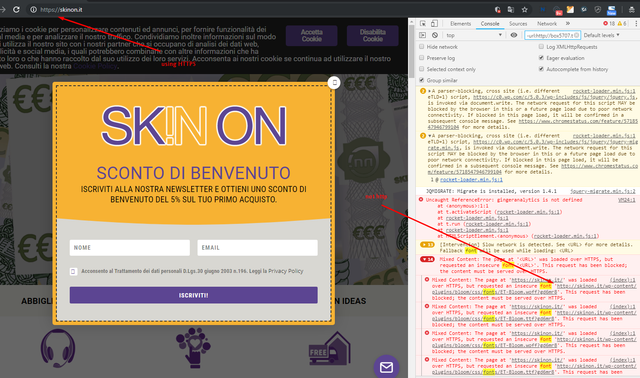Viewport: 640px width, 378px height.
Task: Open the Elements tab
Action: [460, 24]
